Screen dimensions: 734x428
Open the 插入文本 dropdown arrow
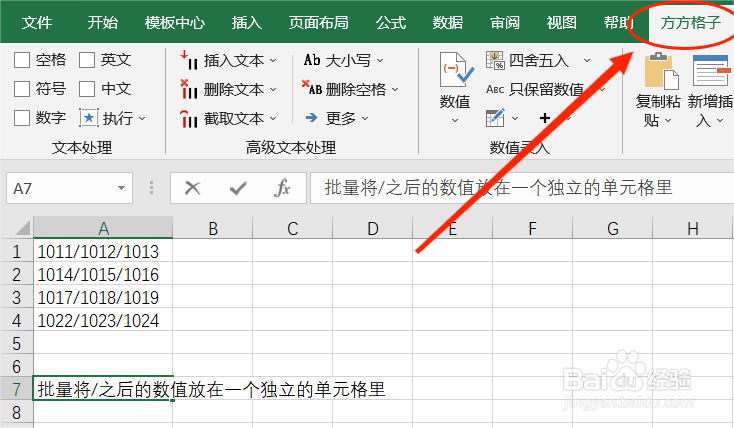click(273, 61)
